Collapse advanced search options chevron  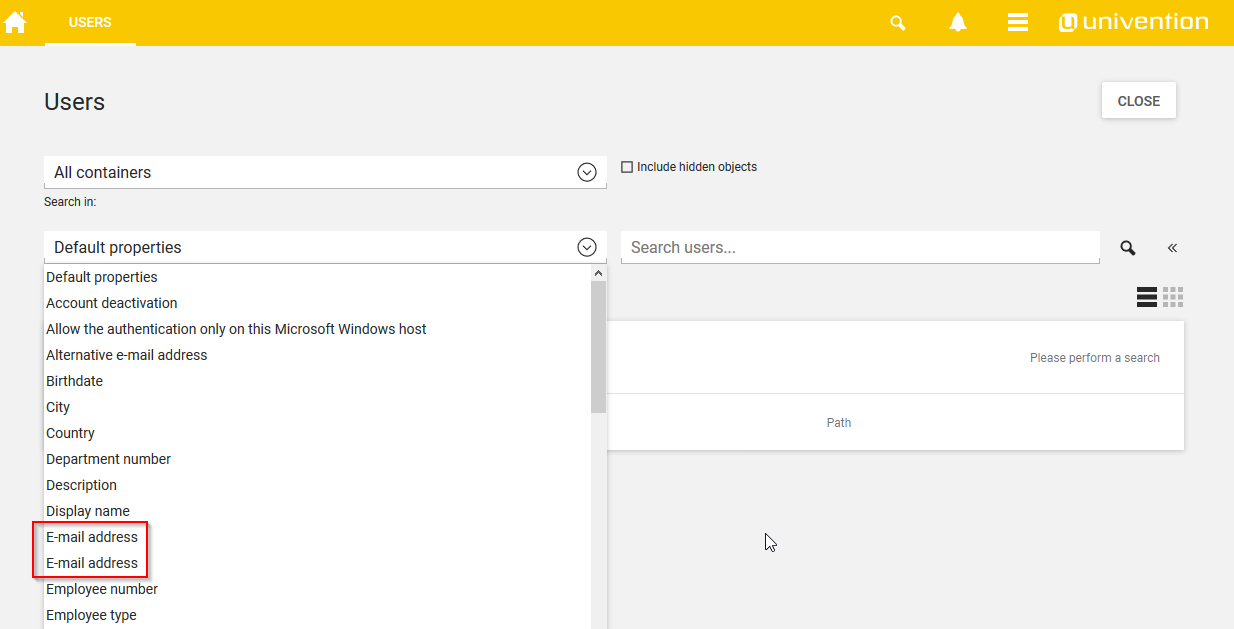tap(1172, 248)
